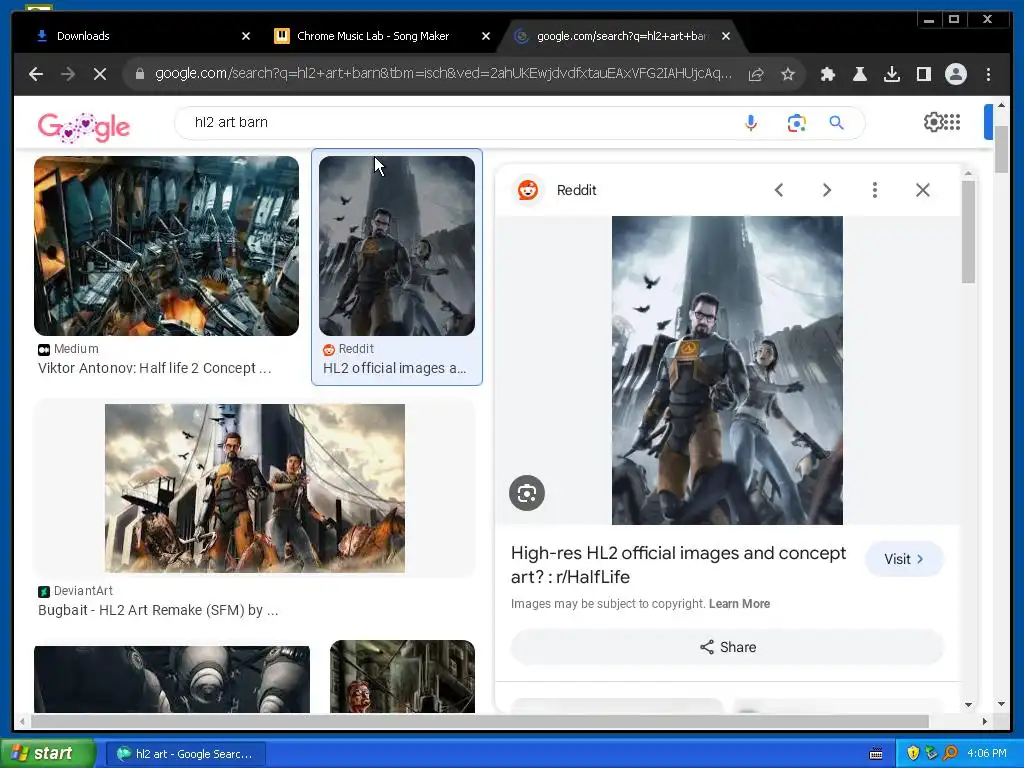Open the Google apps grid
This screenshot has width=1024, height=768.
[952, 122]
